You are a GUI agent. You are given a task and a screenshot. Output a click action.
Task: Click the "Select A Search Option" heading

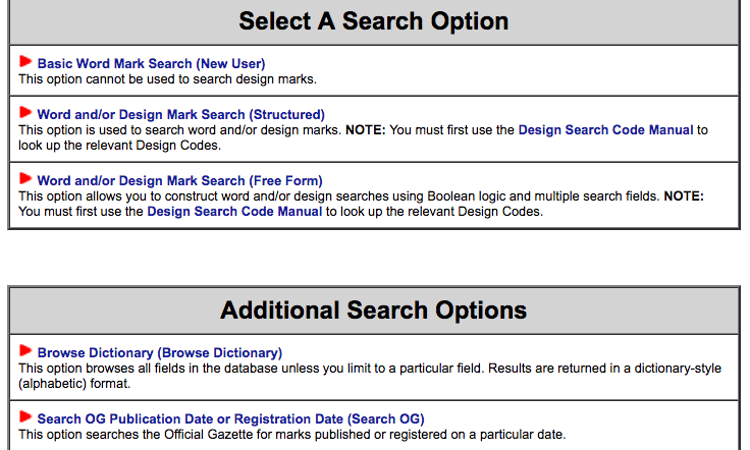[374, 21]
